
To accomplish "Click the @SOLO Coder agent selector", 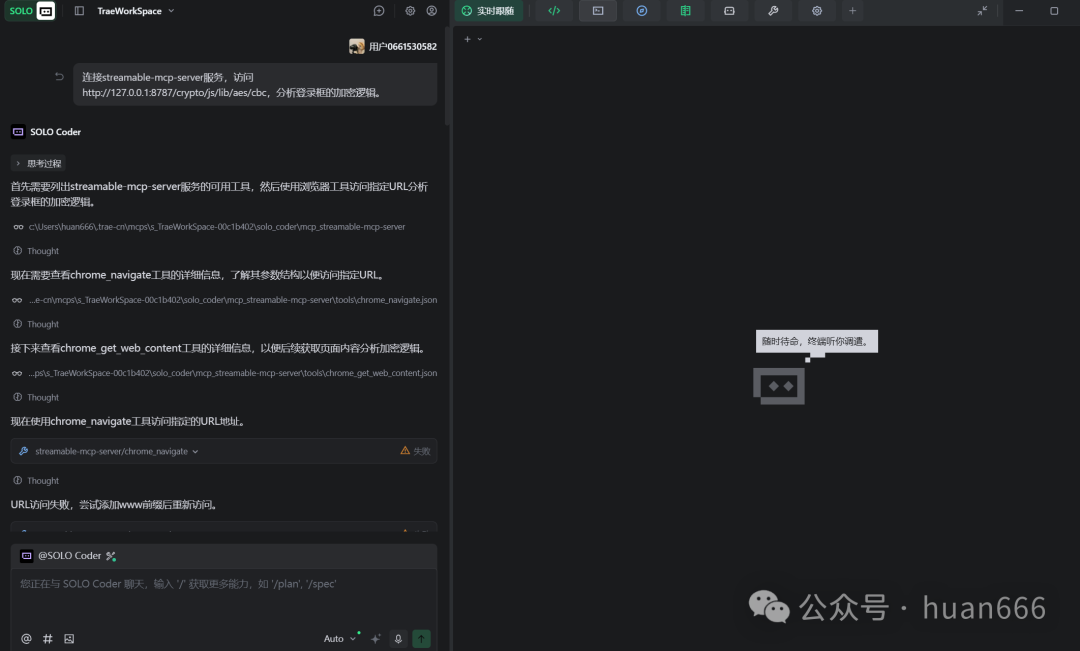I will (61, 556).
